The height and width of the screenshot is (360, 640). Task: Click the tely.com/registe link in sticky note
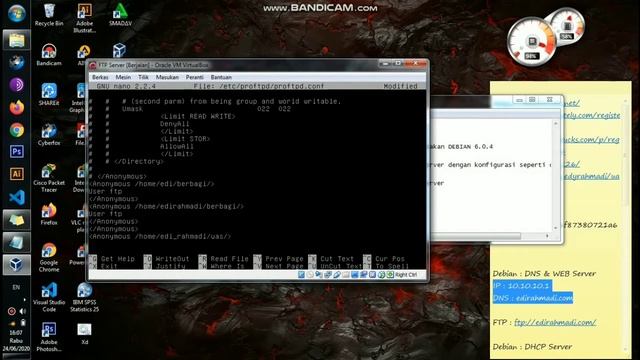point(592,115)
